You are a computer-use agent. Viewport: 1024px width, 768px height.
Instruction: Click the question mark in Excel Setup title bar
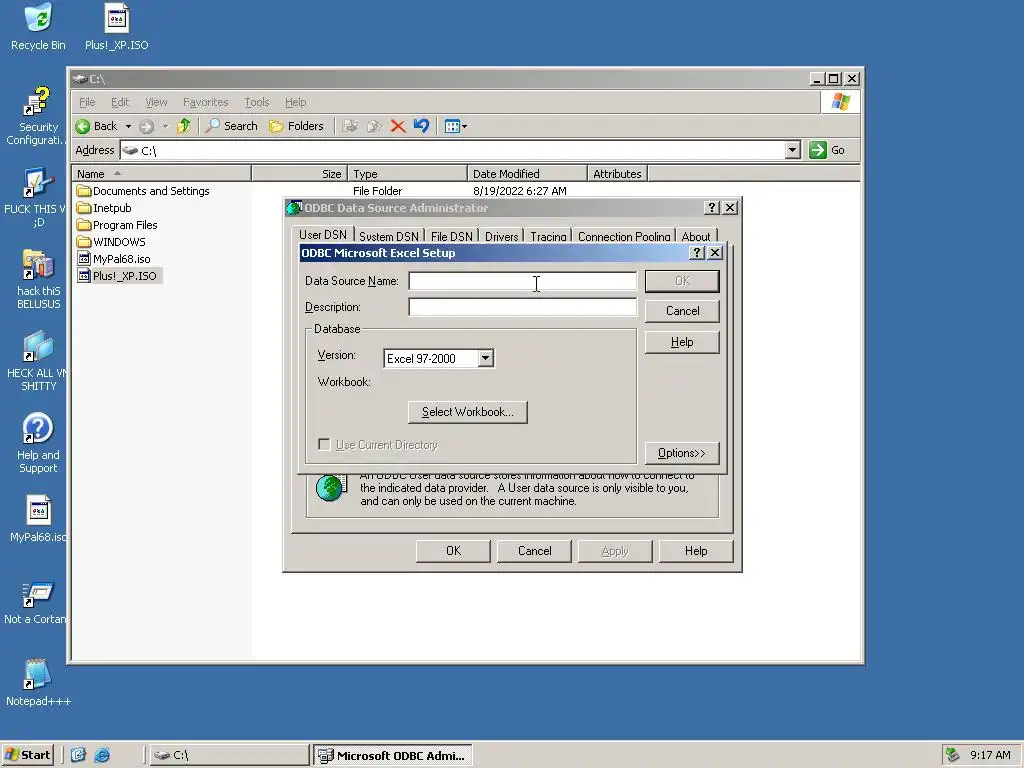click(x=697, y=253)
